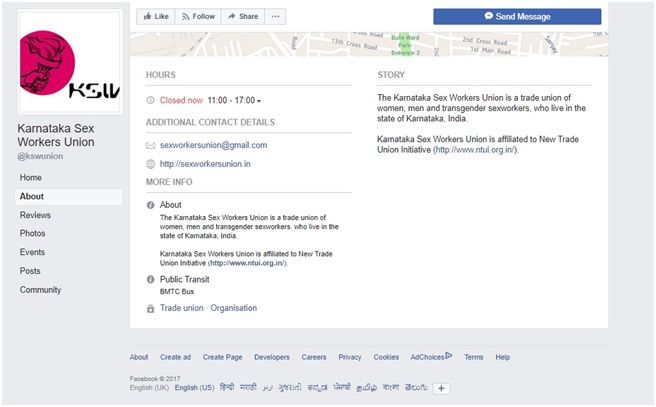This screenshot has width=656, height=407.
Task: Open the three-dots more options menu
Action: 276,16
